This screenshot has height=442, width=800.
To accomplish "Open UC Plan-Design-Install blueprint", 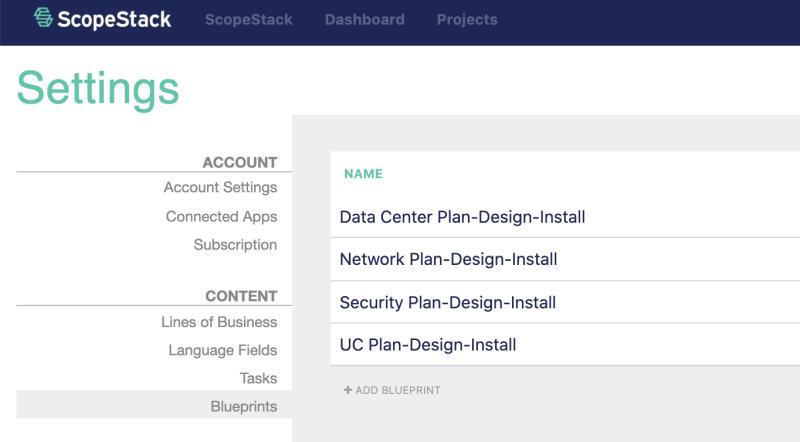I will (x=428, y=345).
